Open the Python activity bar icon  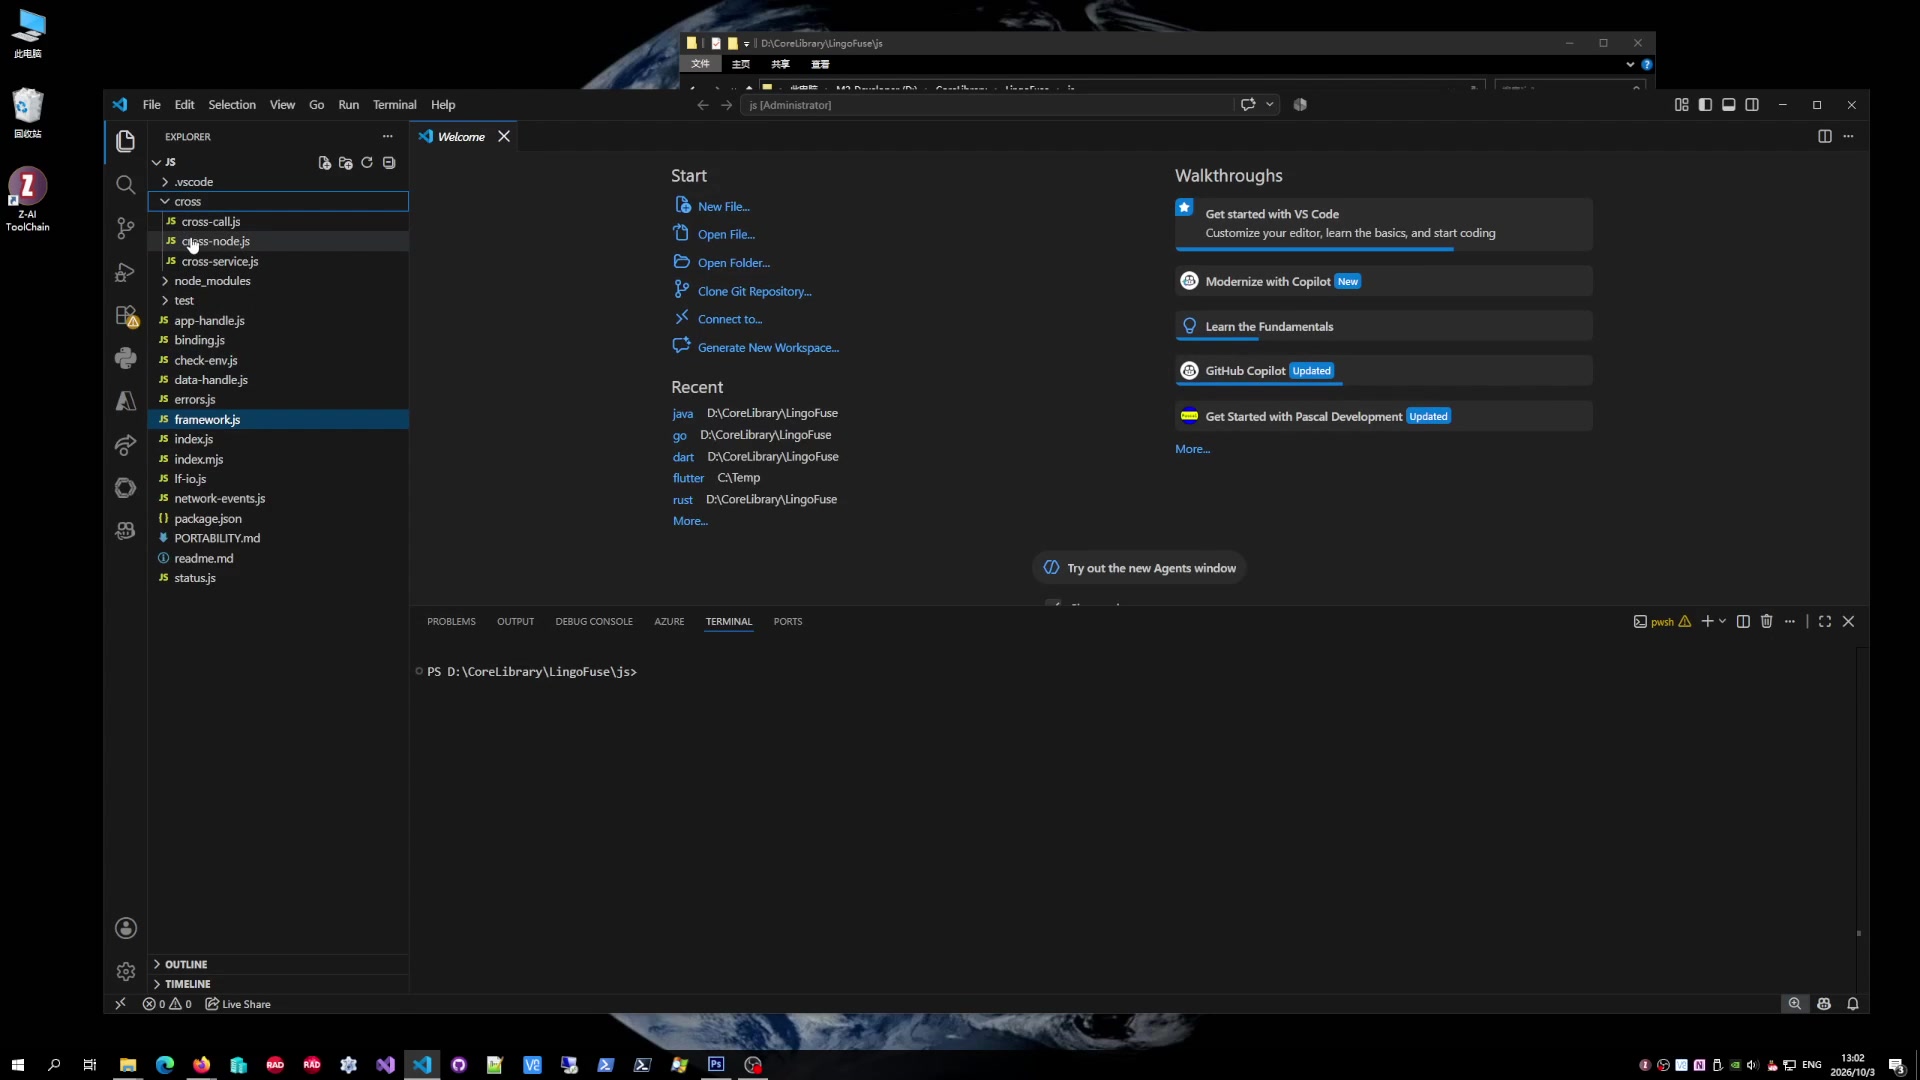click(125, 358)
